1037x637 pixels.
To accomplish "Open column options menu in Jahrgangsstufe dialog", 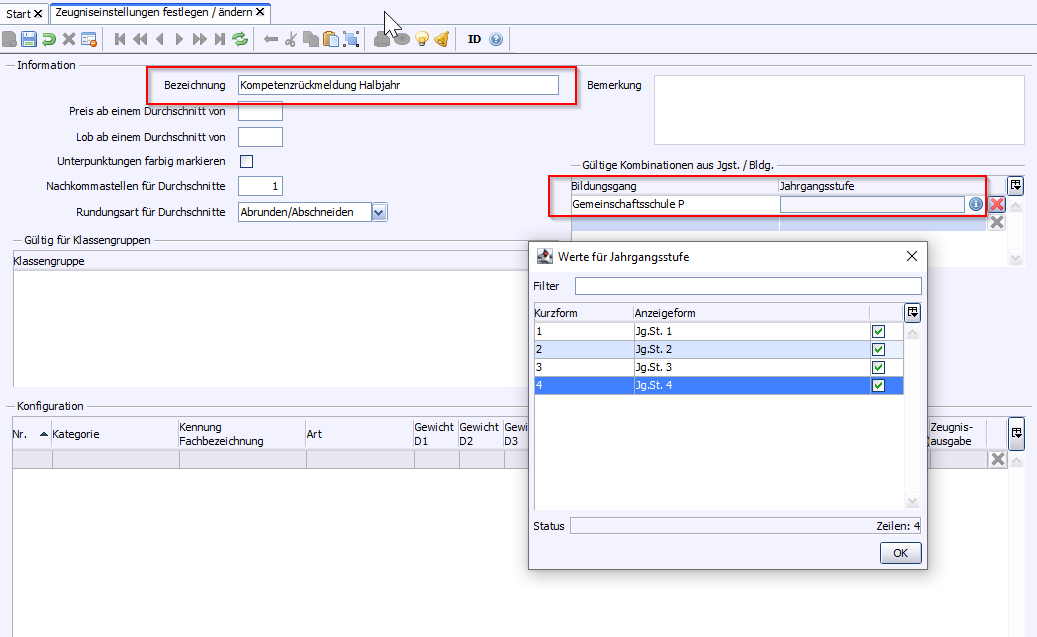I will (x=913, y=313).
